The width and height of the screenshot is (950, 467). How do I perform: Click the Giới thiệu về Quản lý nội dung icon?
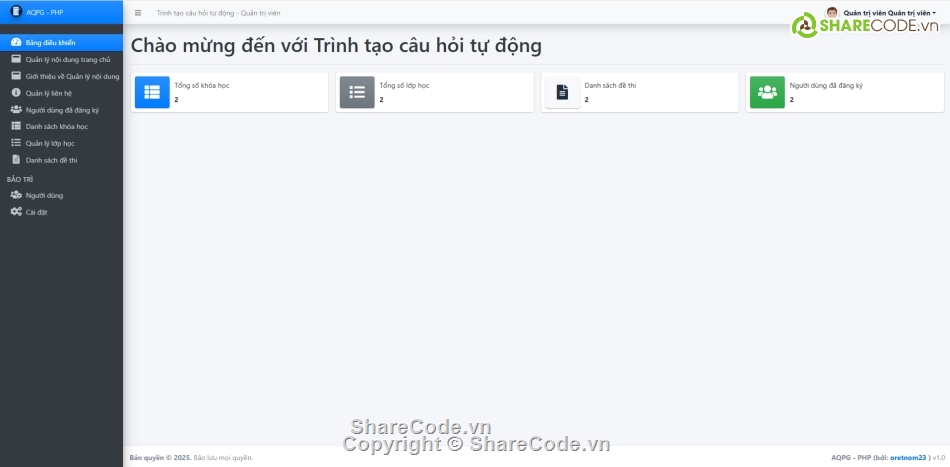(16, 76)
